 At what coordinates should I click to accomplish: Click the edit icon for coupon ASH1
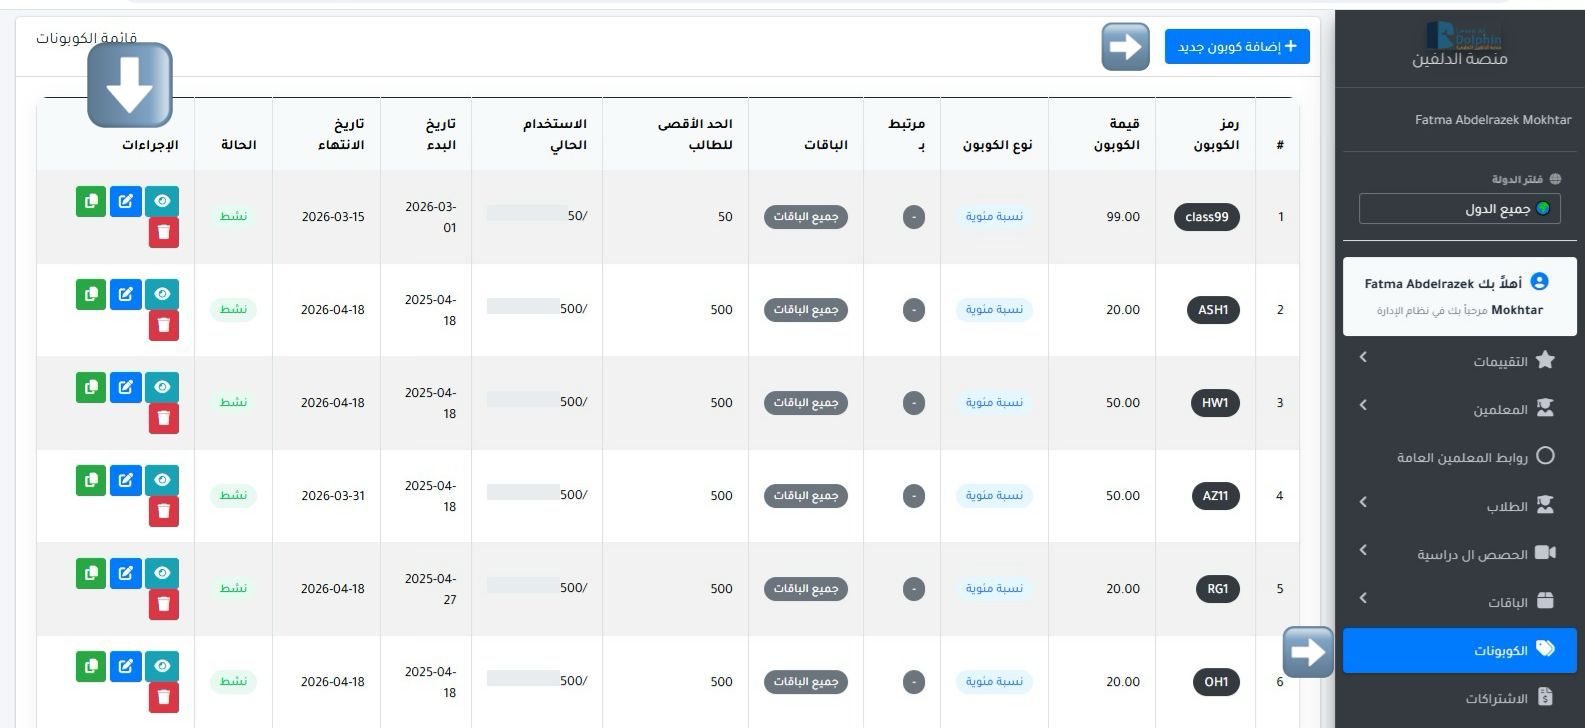pos(126,294)
